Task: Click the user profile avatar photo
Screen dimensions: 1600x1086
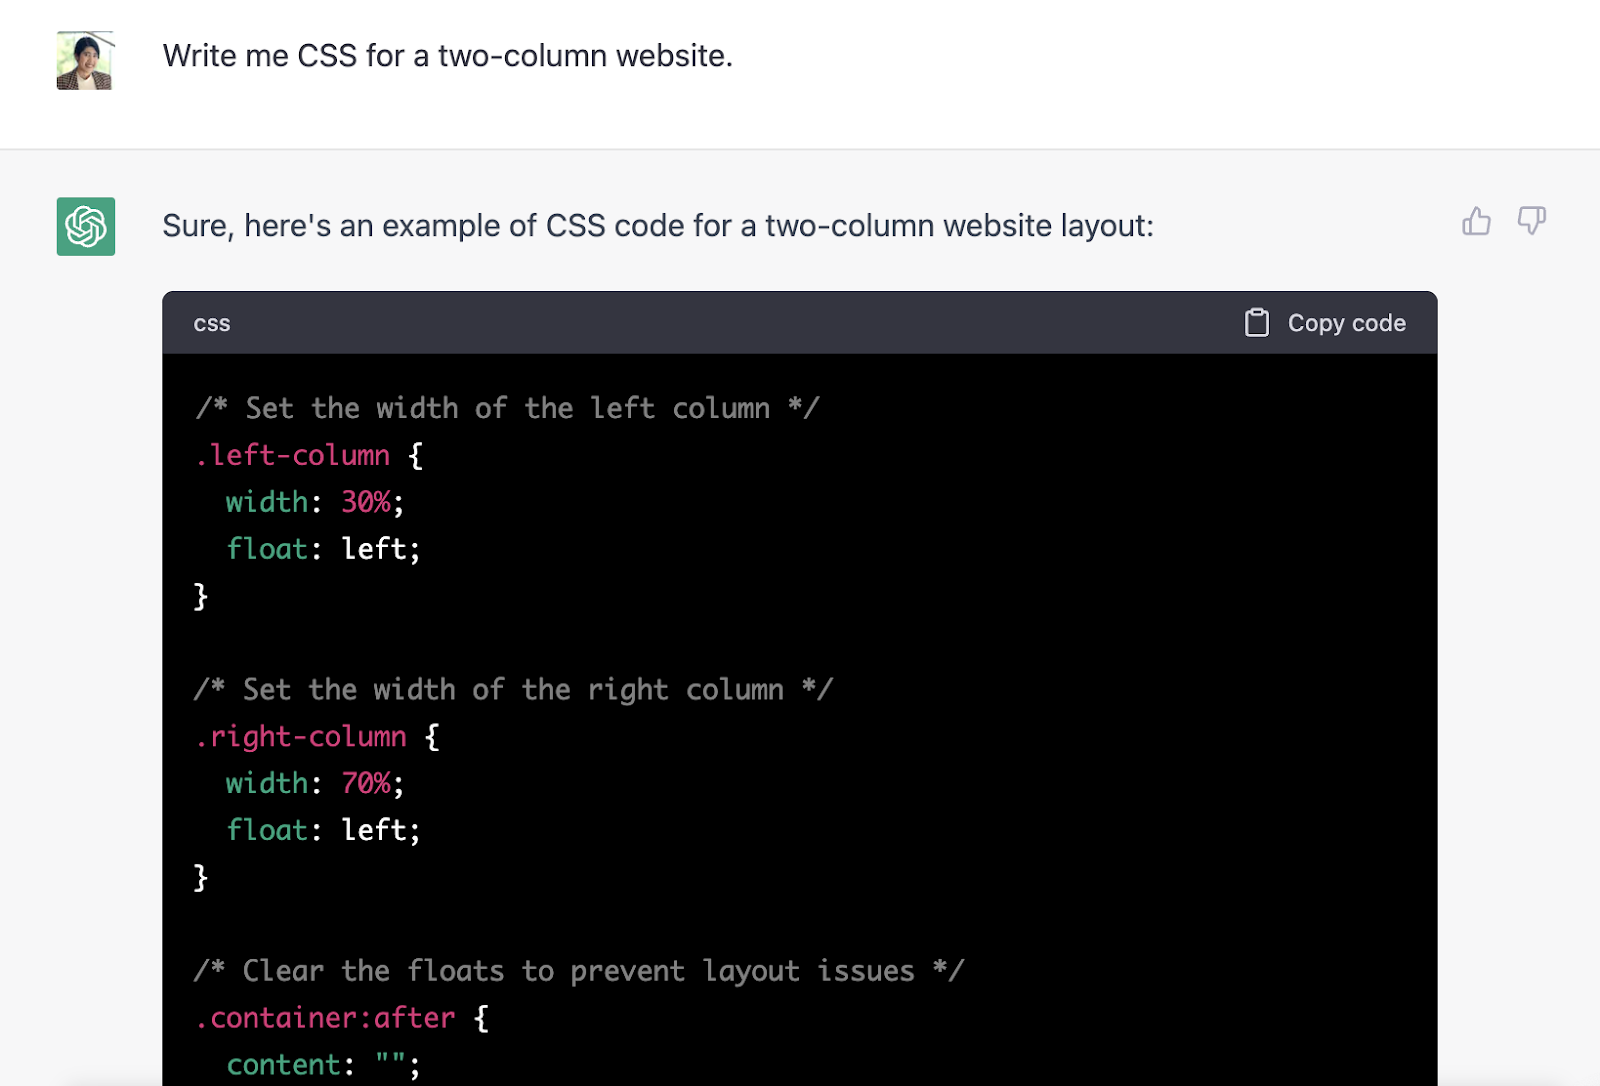Action: pyautogui.click(x=85, y=61)
